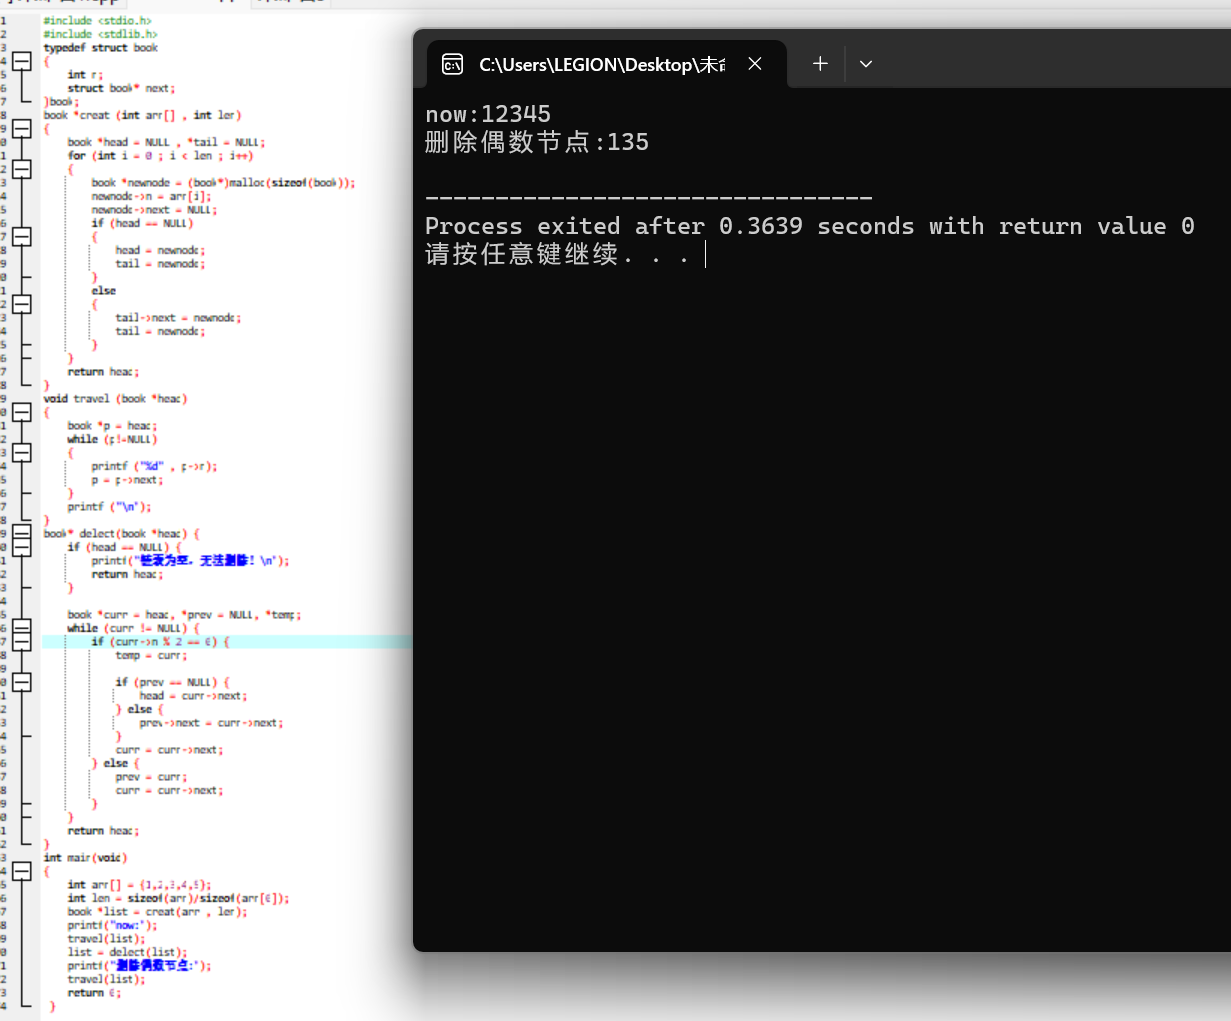
Task: Click the 'prev = curr;' line
Action: (151, 777)
